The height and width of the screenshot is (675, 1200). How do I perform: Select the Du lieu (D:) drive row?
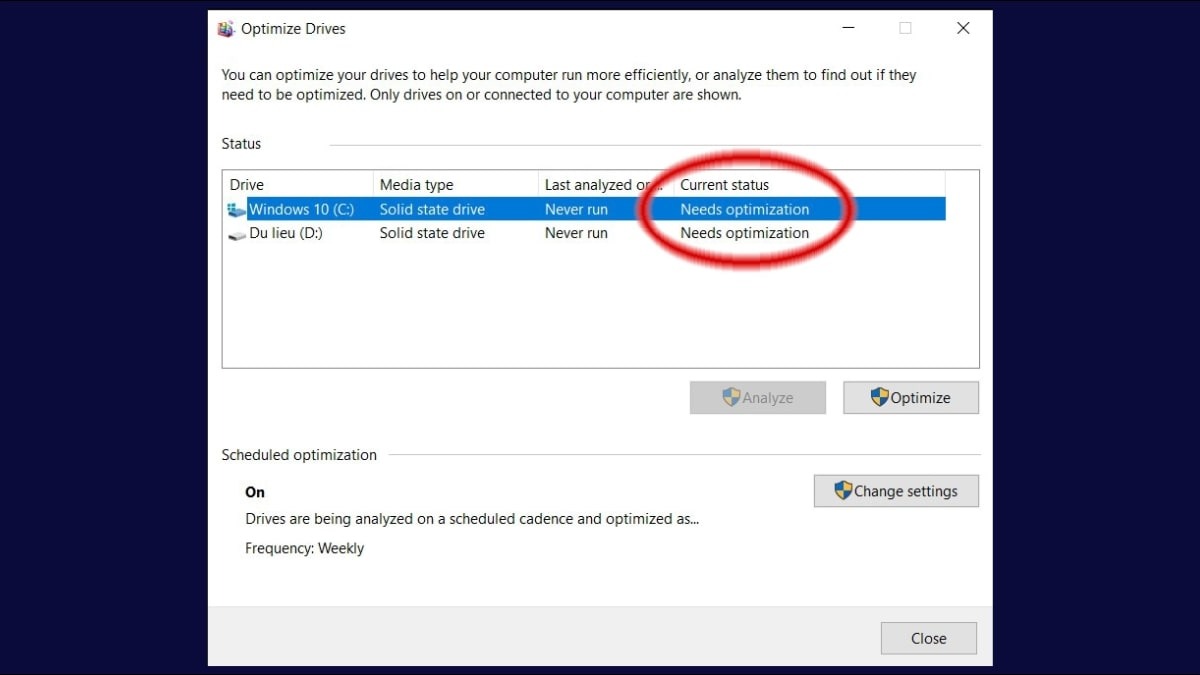[586, 233]
